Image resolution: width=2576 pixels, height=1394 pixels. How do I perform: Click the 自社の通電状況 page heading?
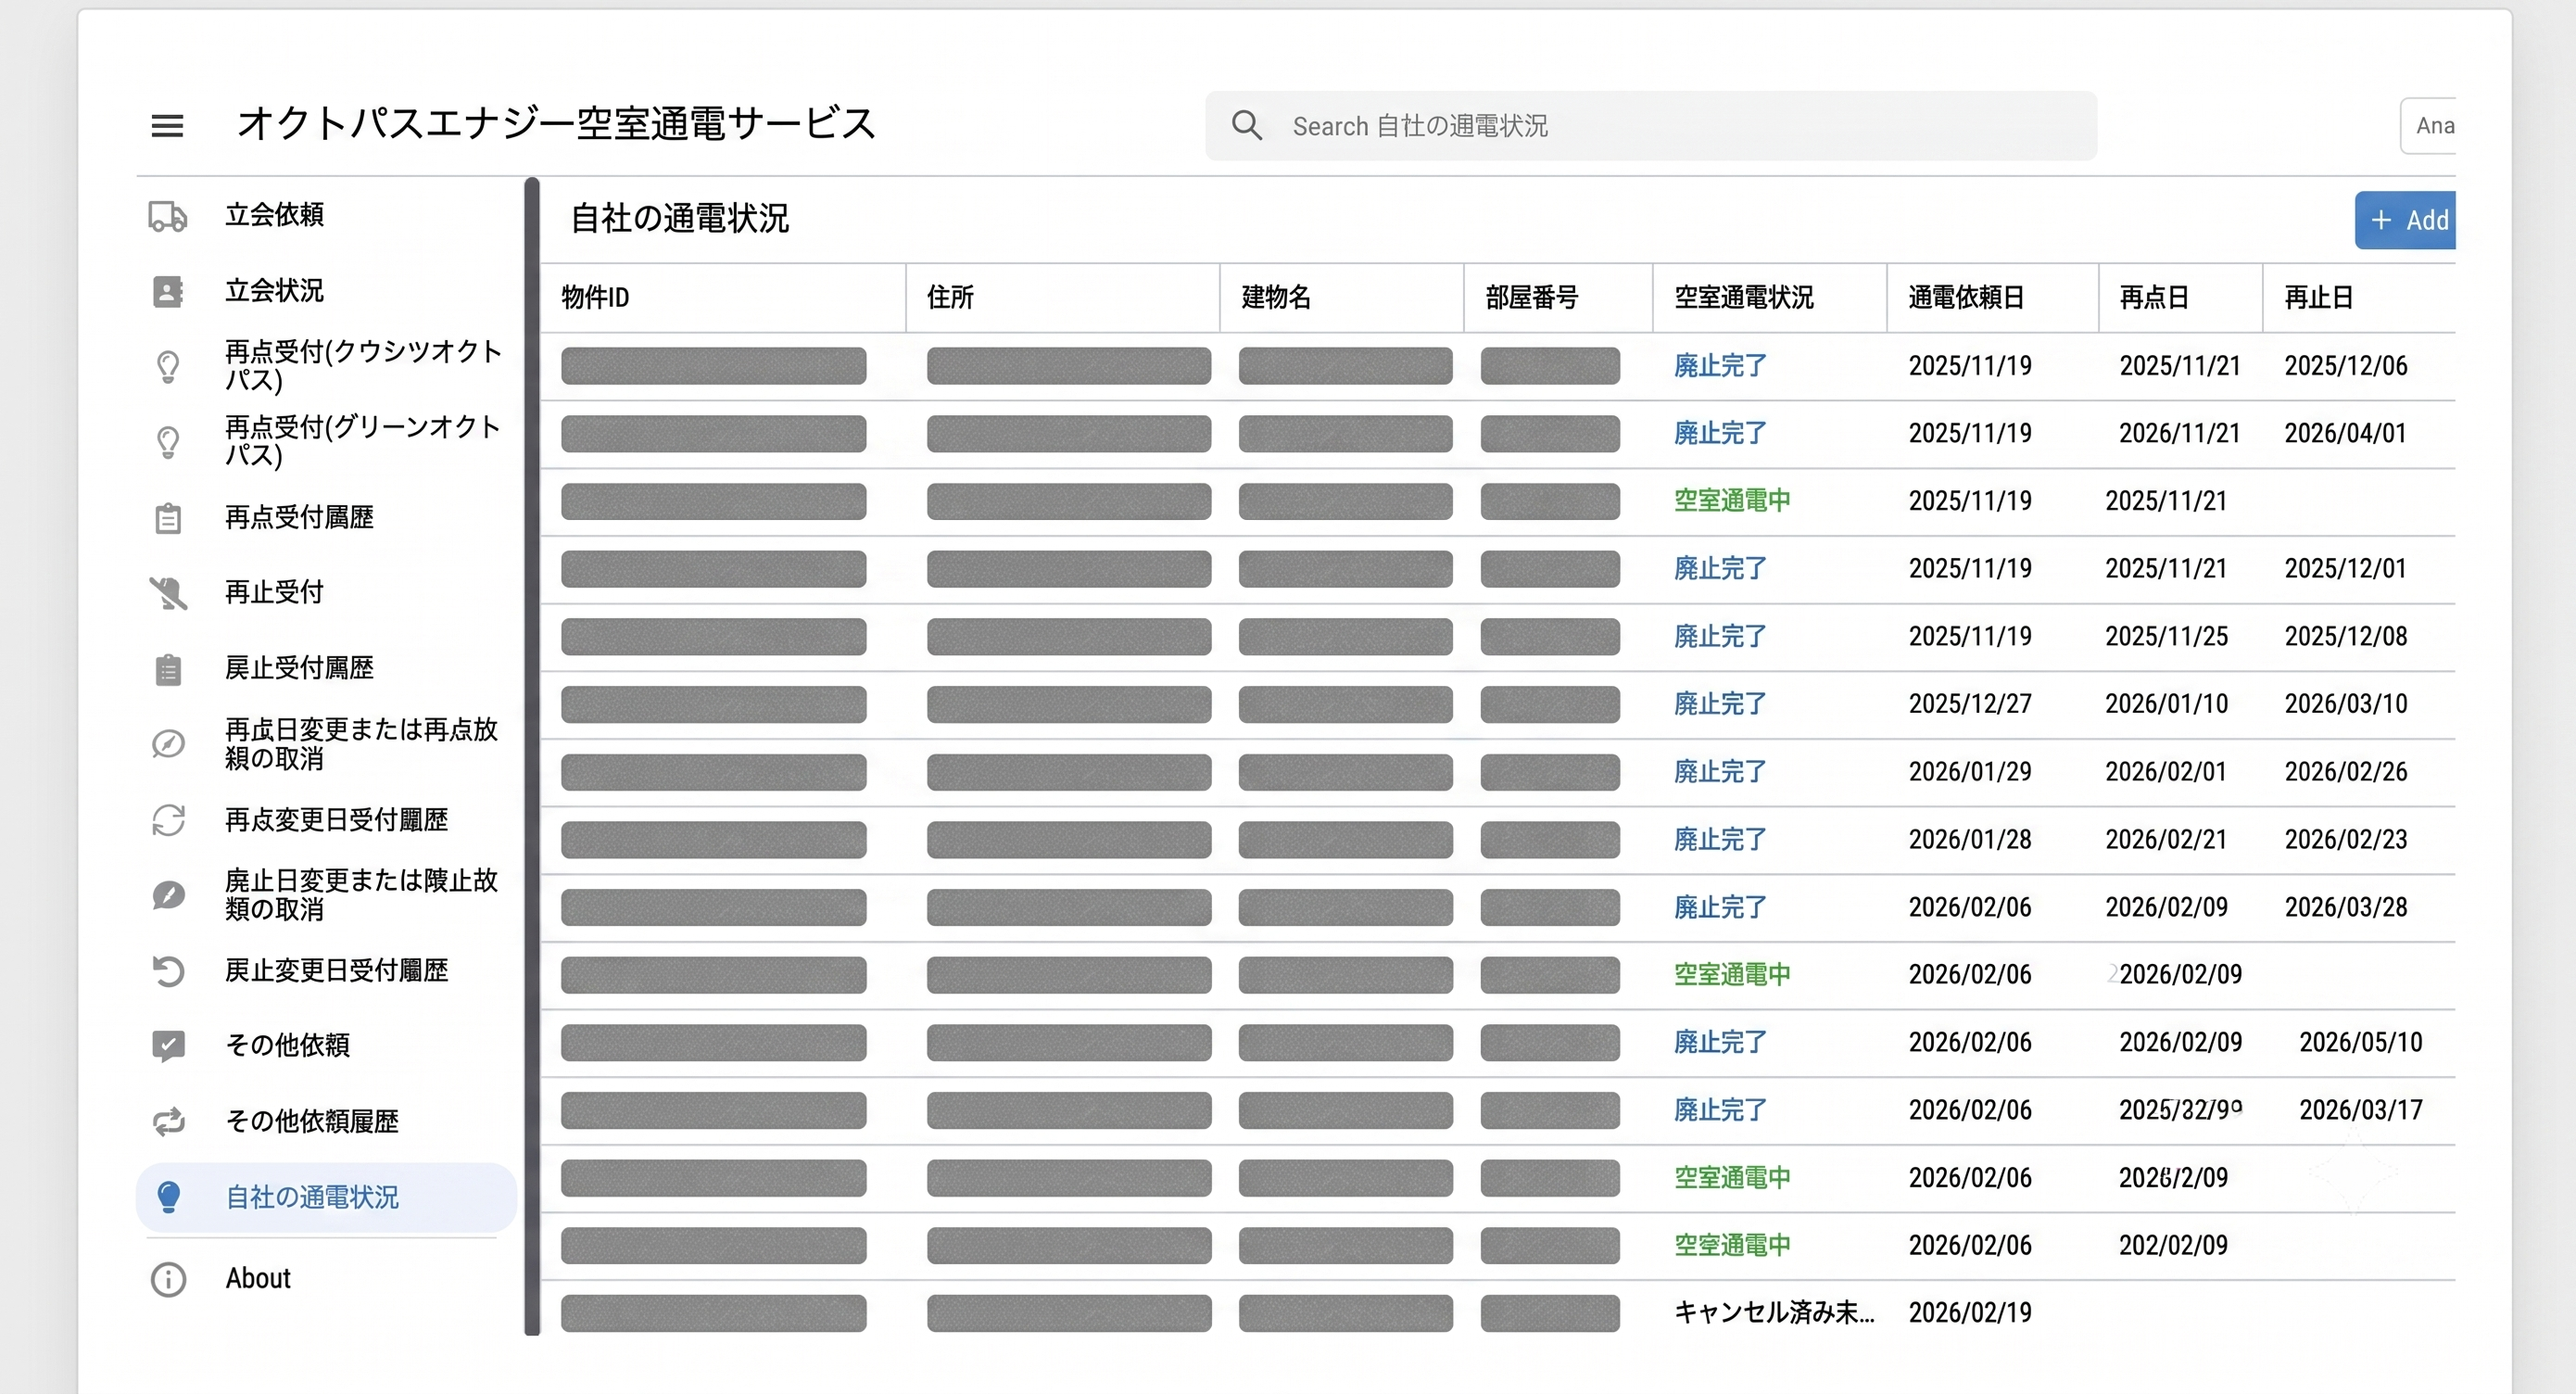point(679,218)
